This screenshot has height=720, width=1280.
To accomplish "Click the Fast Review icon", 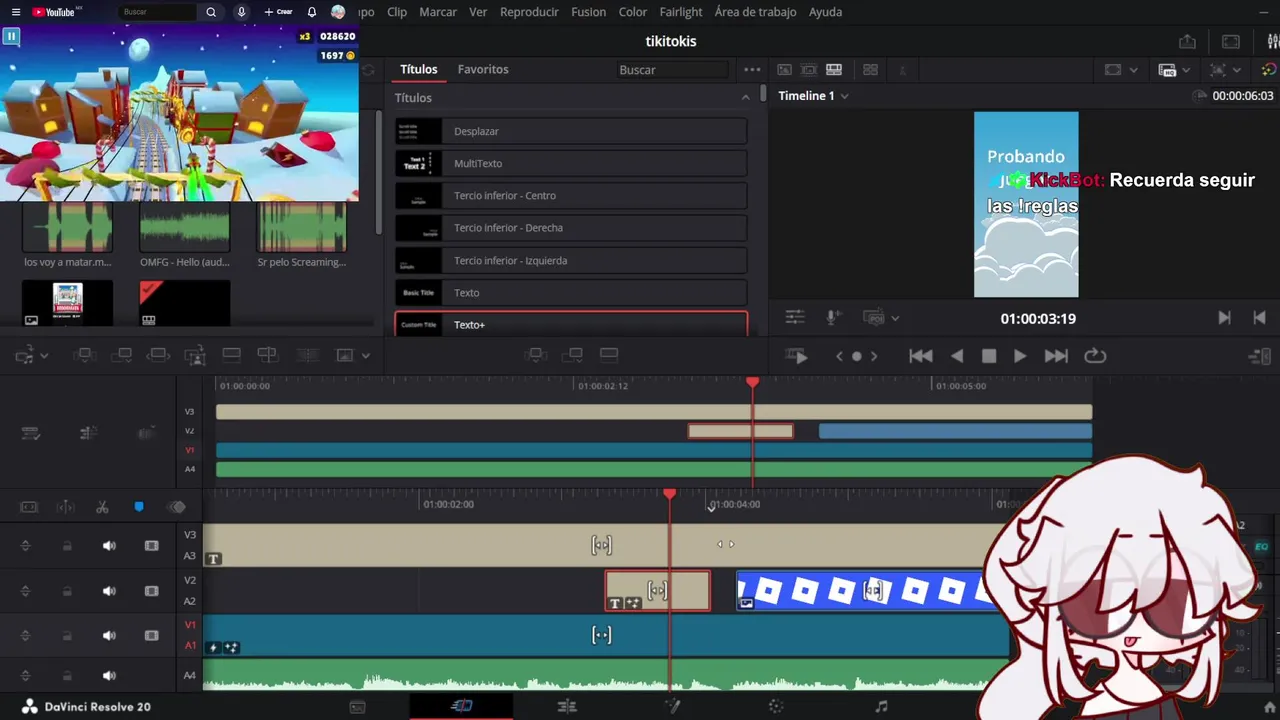I will pyautogui.click(x=797, y=356).
